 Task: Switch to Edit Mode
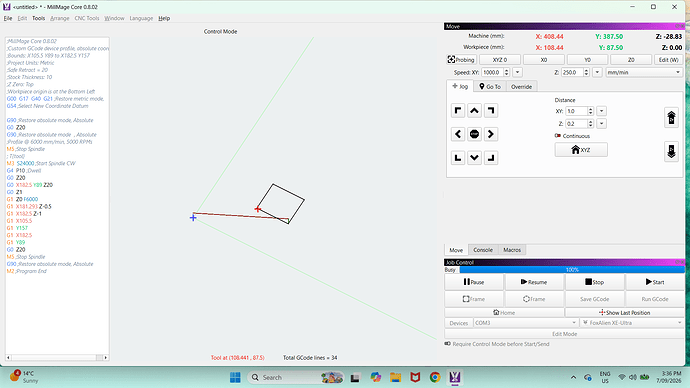point(564,334)
